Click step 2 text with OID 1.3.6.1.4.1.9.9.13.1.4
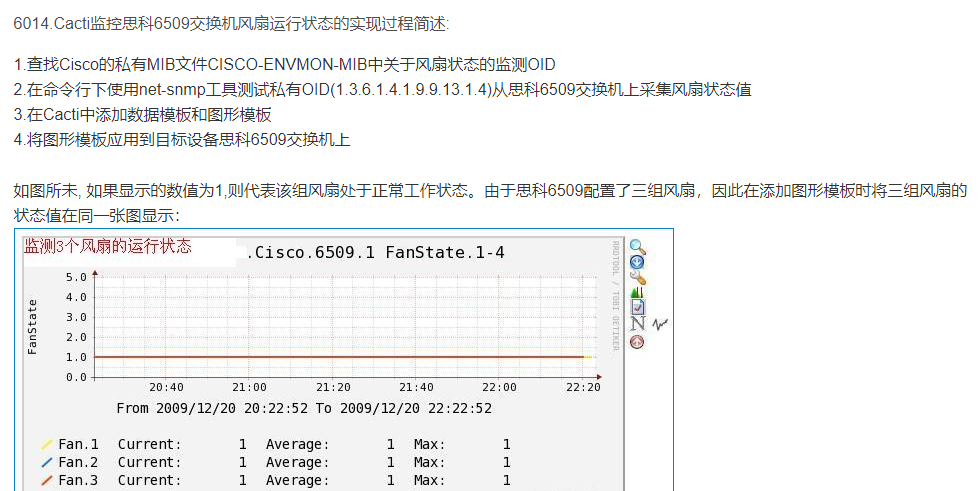The height and width of the screenshot is (491, 979). 382,89
